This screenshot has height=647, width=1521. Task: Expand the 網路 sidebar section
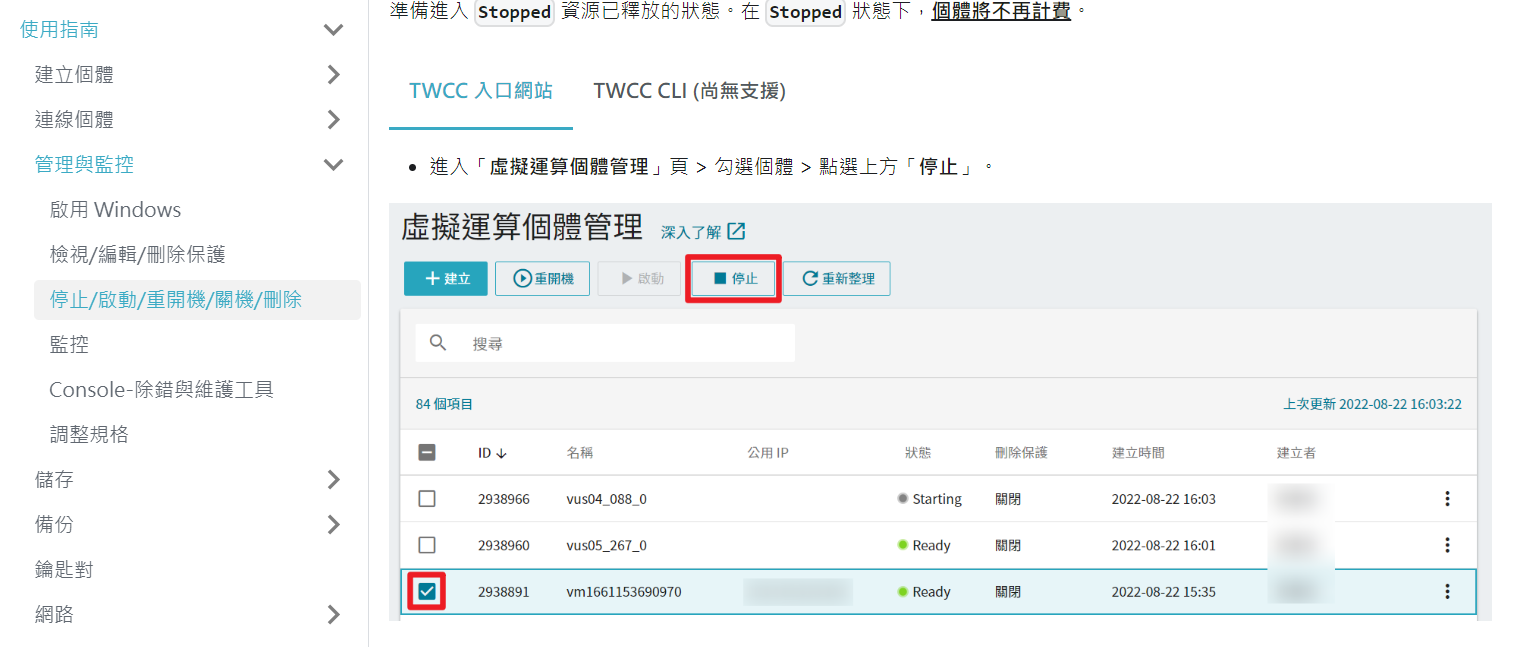[333, 614]
